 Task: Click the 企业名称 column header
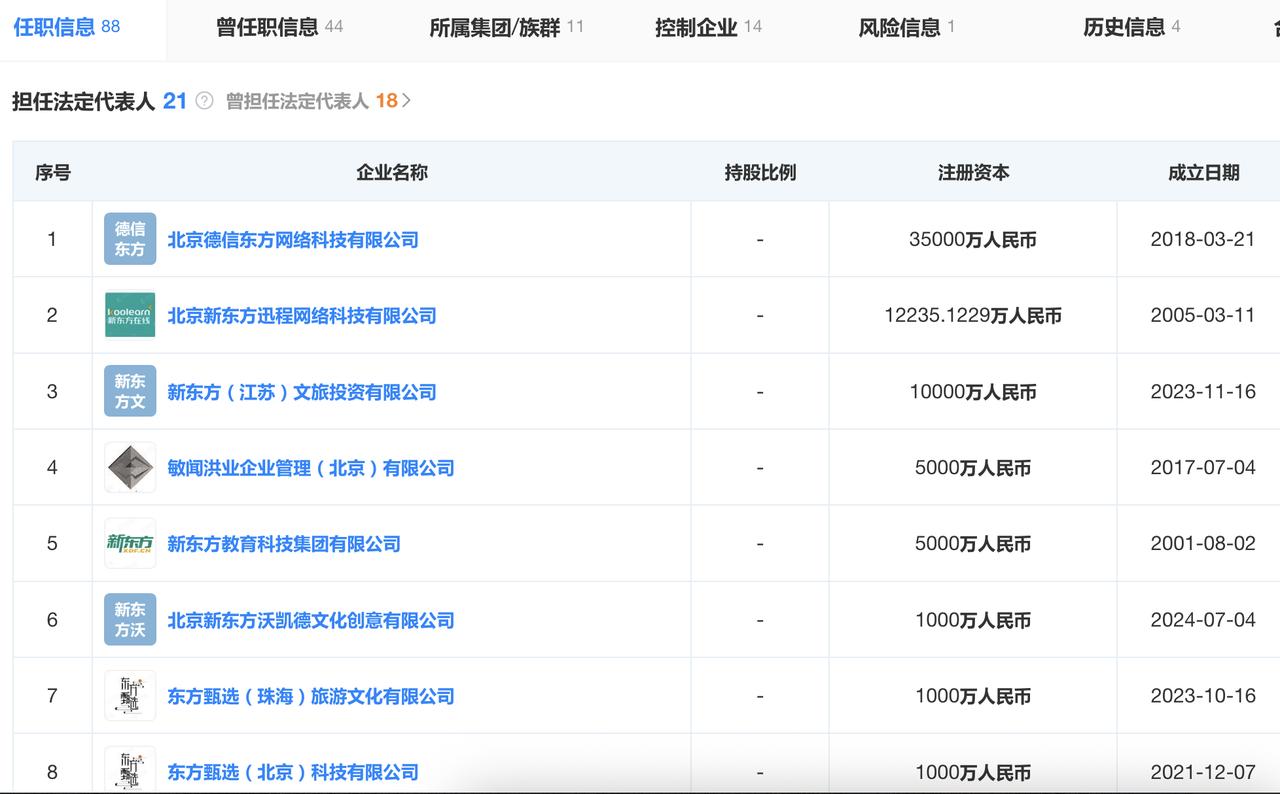(x=392, y=172)
